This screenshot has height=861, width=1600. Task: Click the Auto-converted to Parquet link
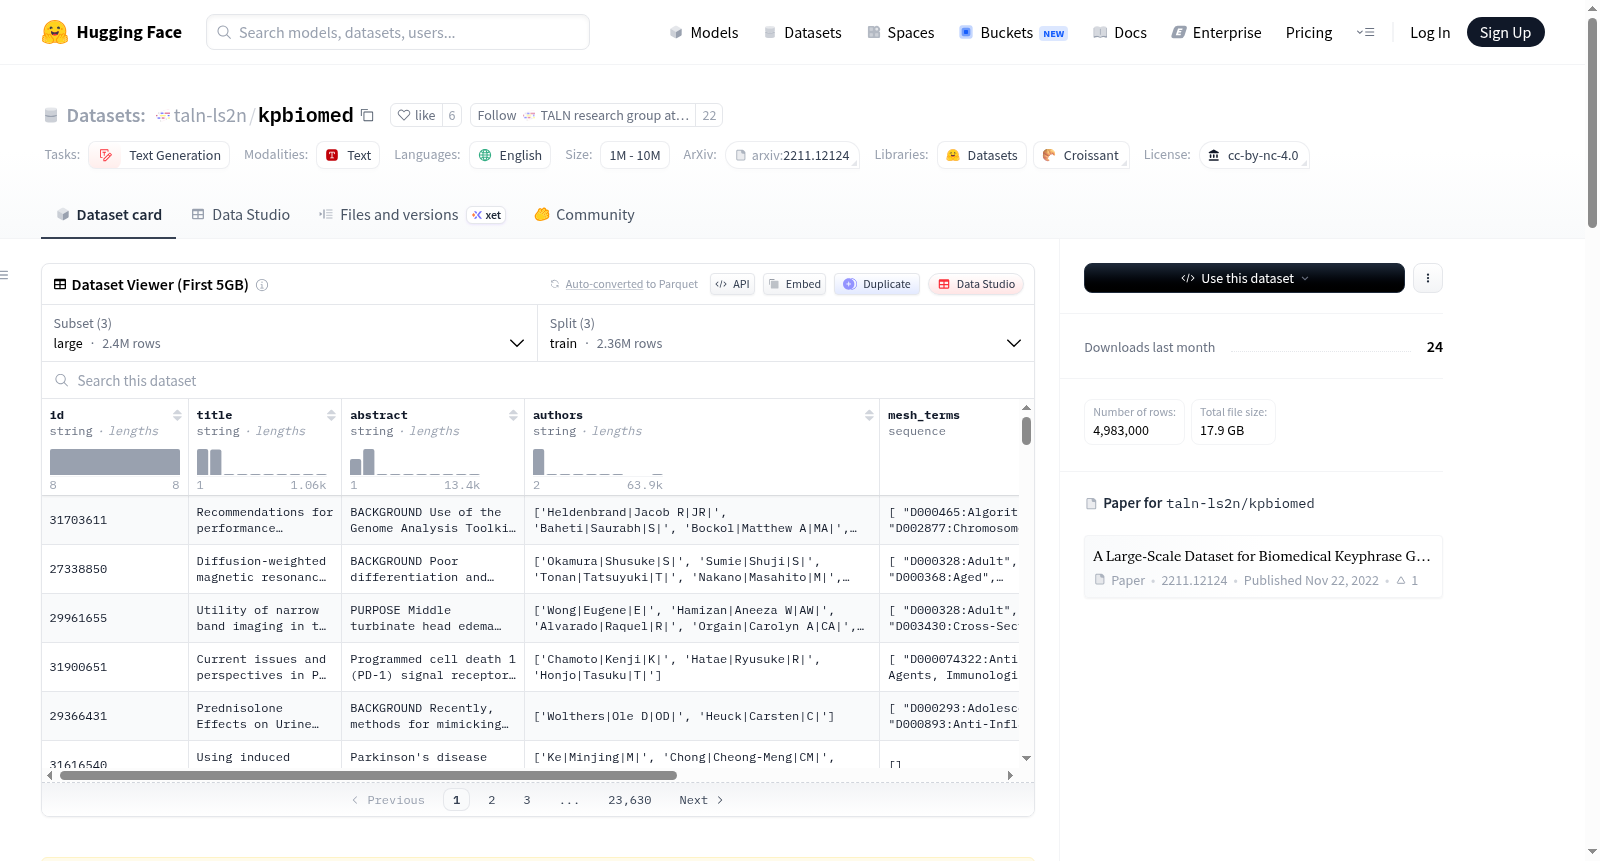point(631,284)
